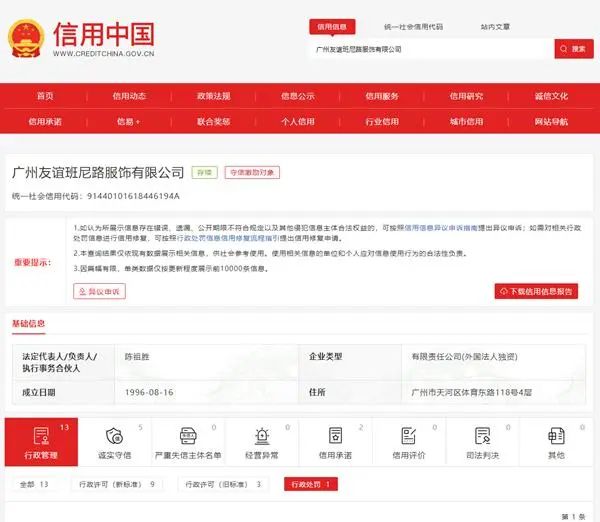Filter by 行政许可（旧标准）3
The width and height of the screenshot is (600, 522).
(223, 484)
